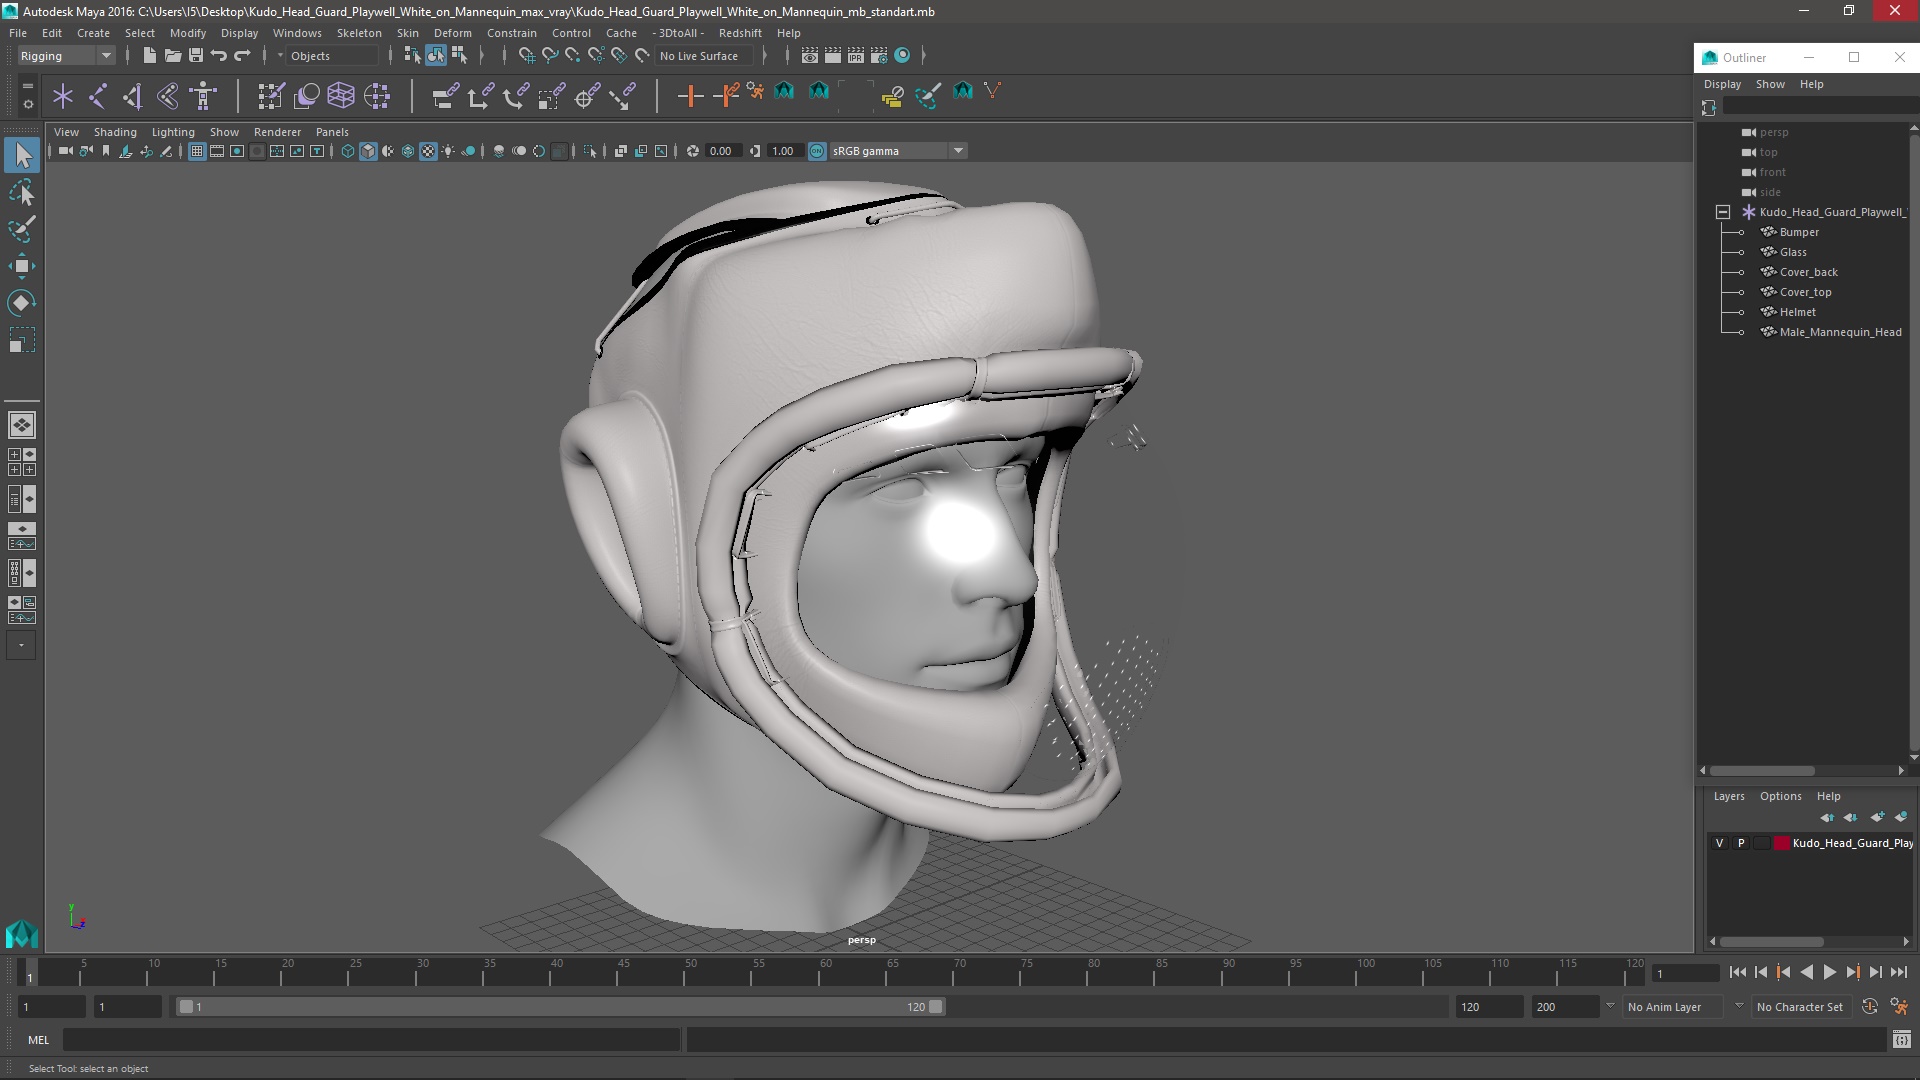Click the go to start of playback button
This screenshot has width=1920, height=1080.
point(1737,972)
